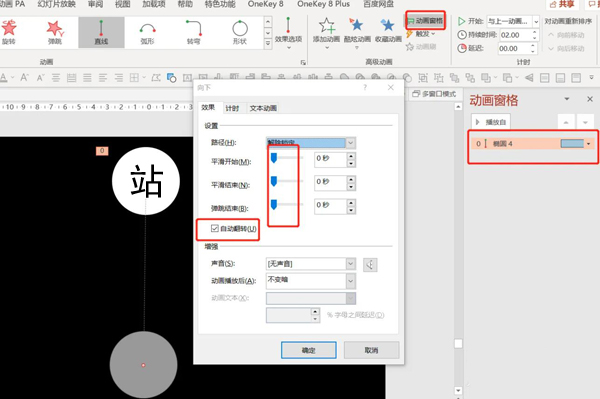Select the 椭圆 4 animation entry

click(x=532, y=144)
